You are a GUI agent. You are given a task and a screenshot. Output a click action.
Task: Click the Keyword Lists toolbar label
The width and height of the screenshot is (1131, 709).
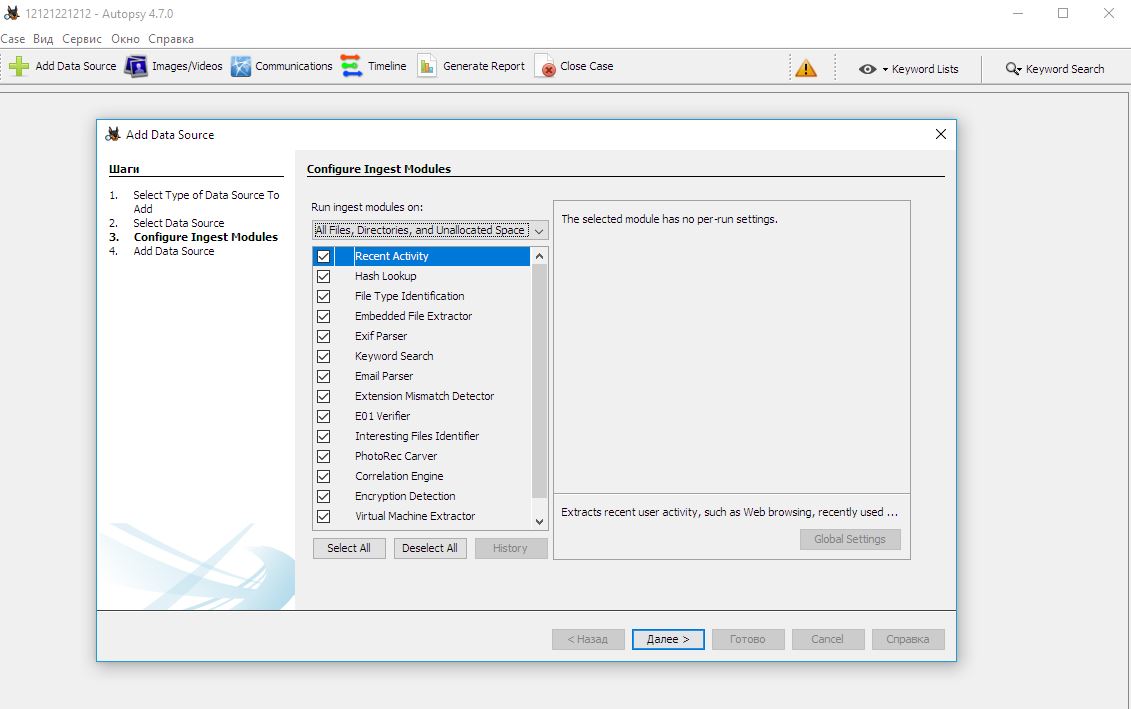tap(925, 69)
